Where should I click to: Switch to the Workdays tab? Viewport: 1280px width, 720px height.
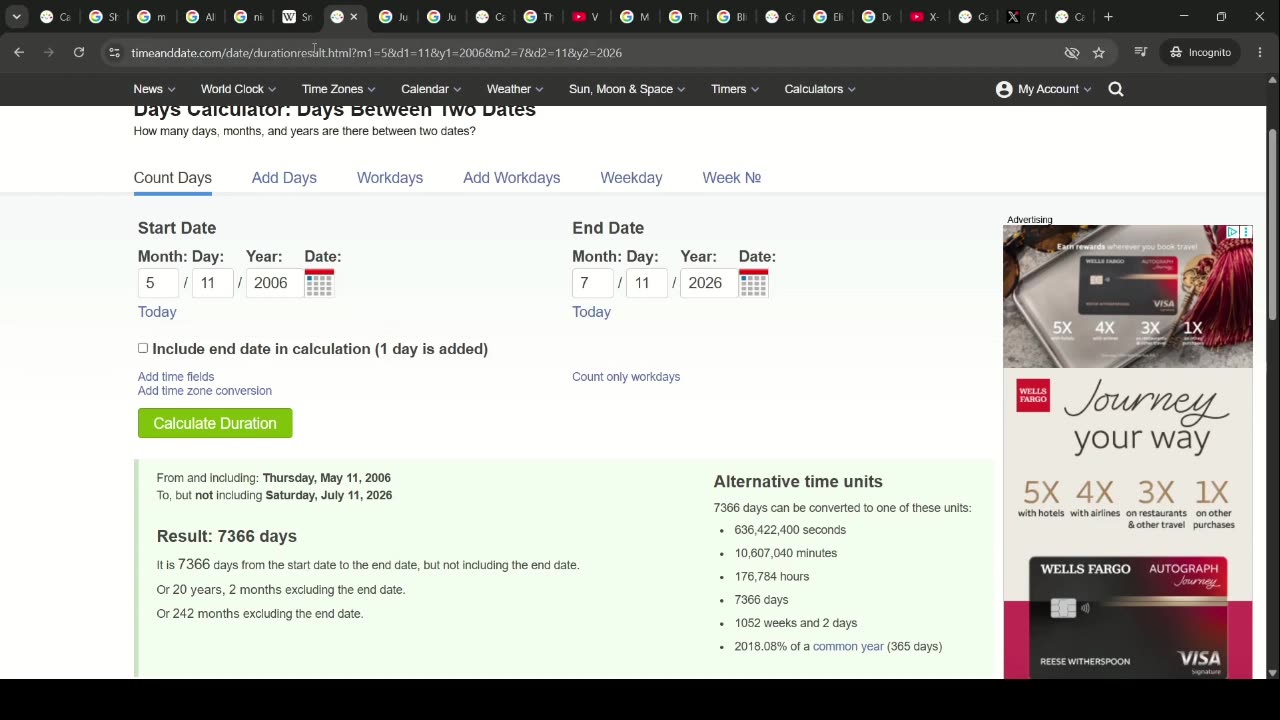pyautogui.click(x=390, y=178)
